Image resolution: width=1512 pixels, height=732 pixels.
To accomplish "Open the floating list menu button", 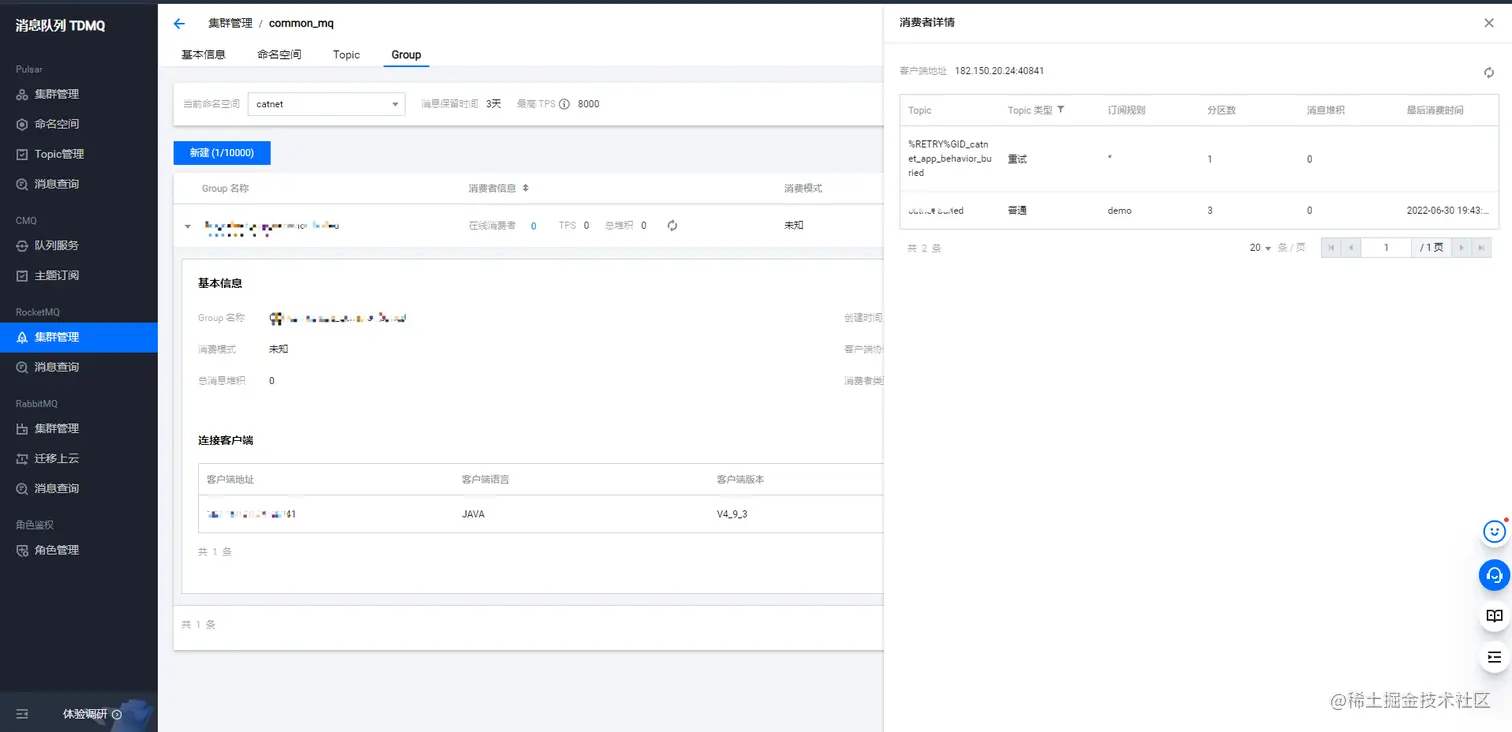I will point(1494,657).
